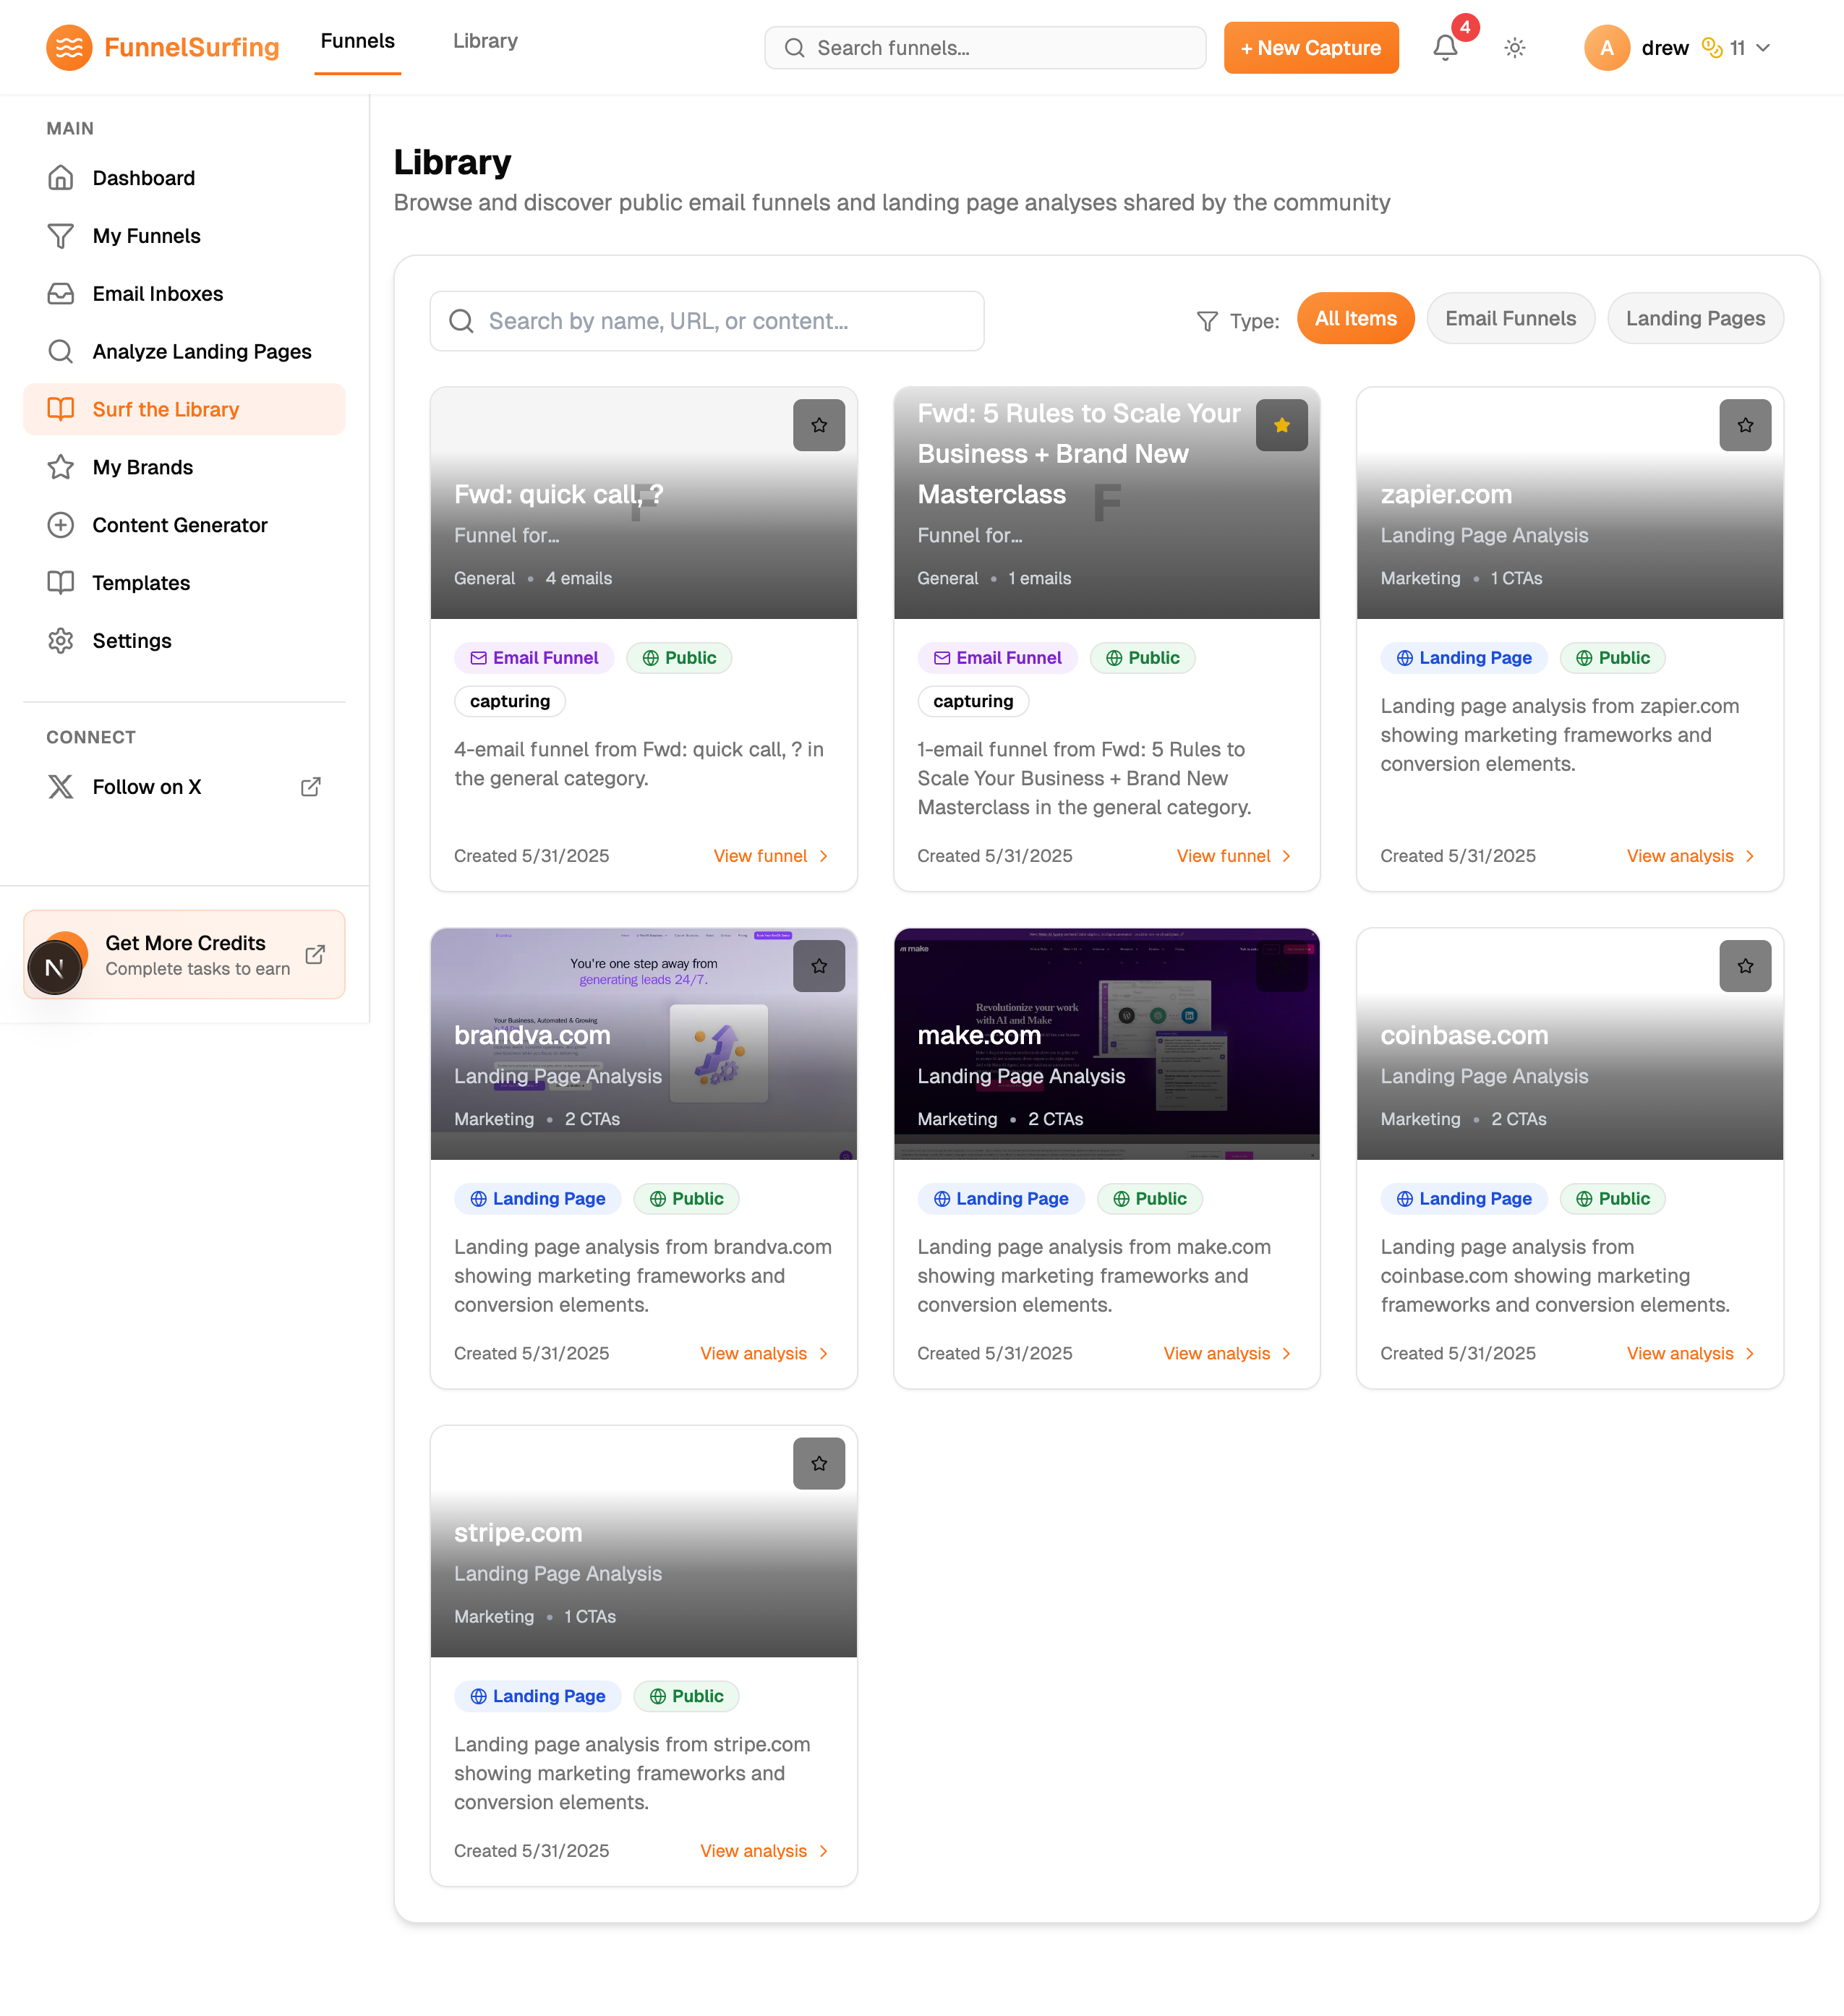Filter by Email Funnels
This screenshot has height=2016, width=1844.
click(x=1510, y=318)
